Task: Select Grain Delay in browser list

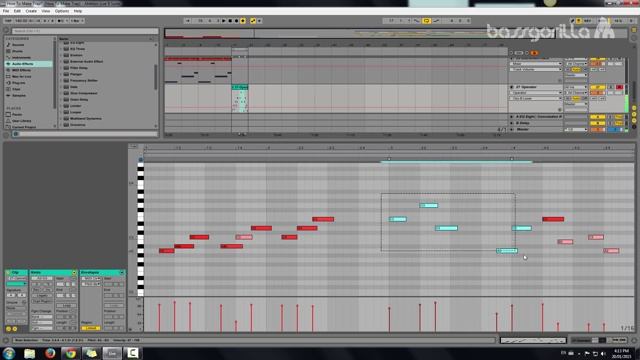Action: click(x=79, y=100)
